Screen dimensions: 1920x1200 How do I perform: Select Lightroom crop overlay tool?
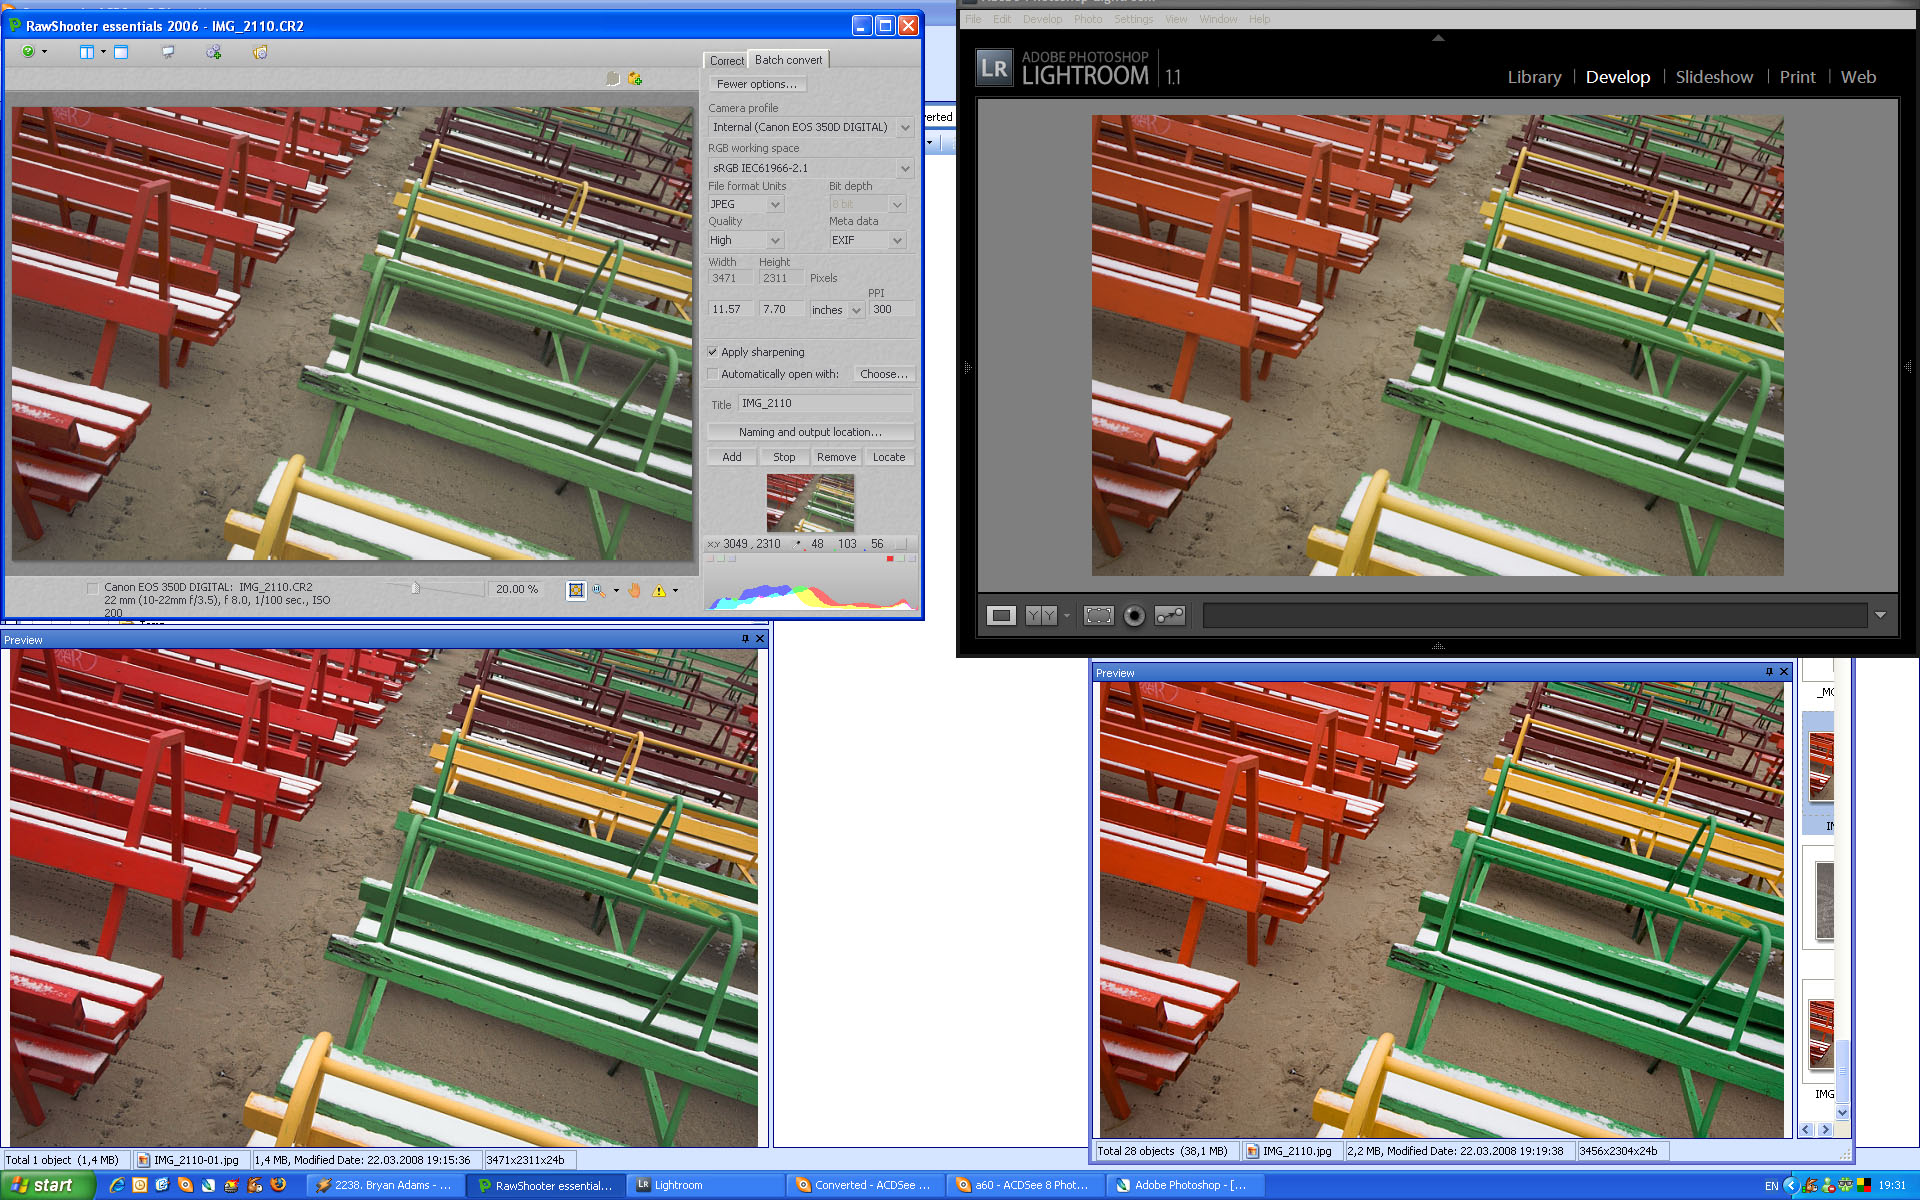1098,616
